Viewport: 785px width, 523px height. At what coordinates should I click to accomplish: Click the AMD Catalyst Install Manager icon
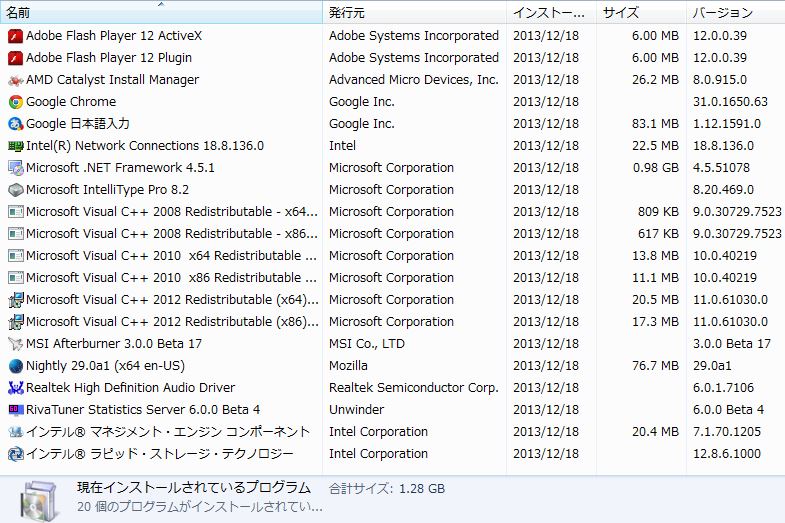[16, 80]
